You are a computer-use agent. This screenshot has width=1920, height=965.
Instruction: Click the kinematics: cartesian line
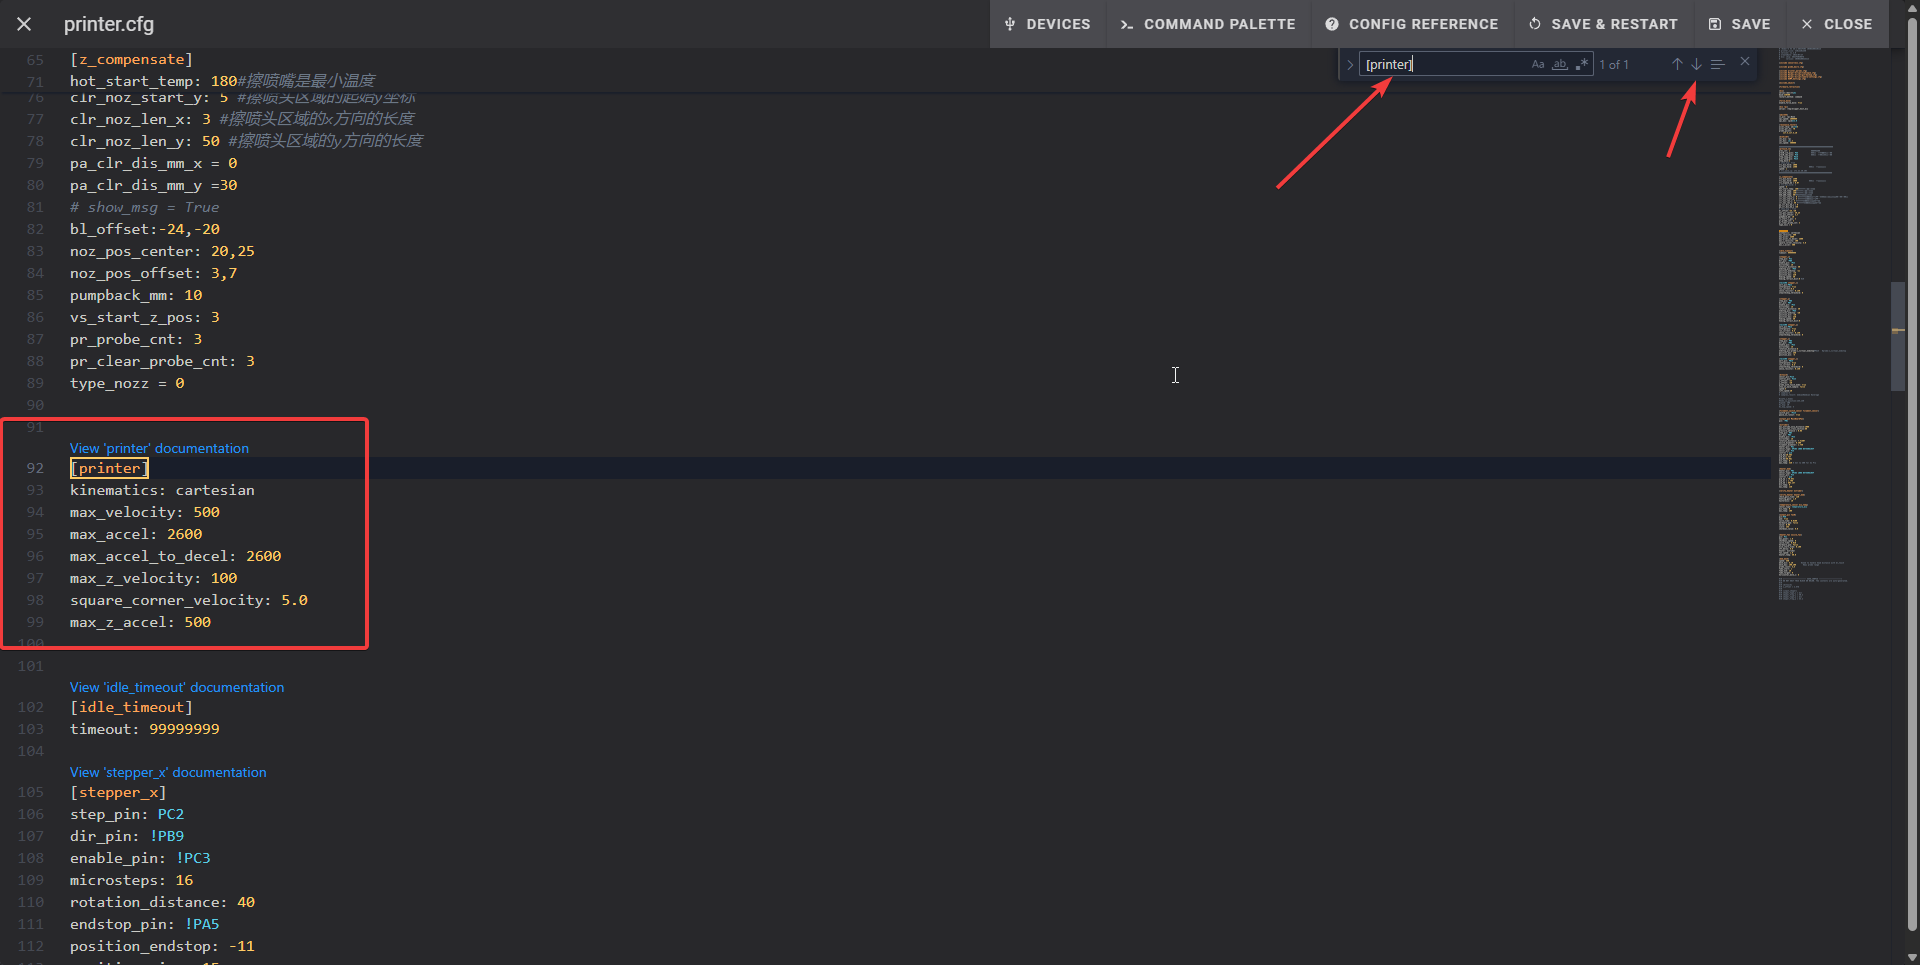coord(162,490)
